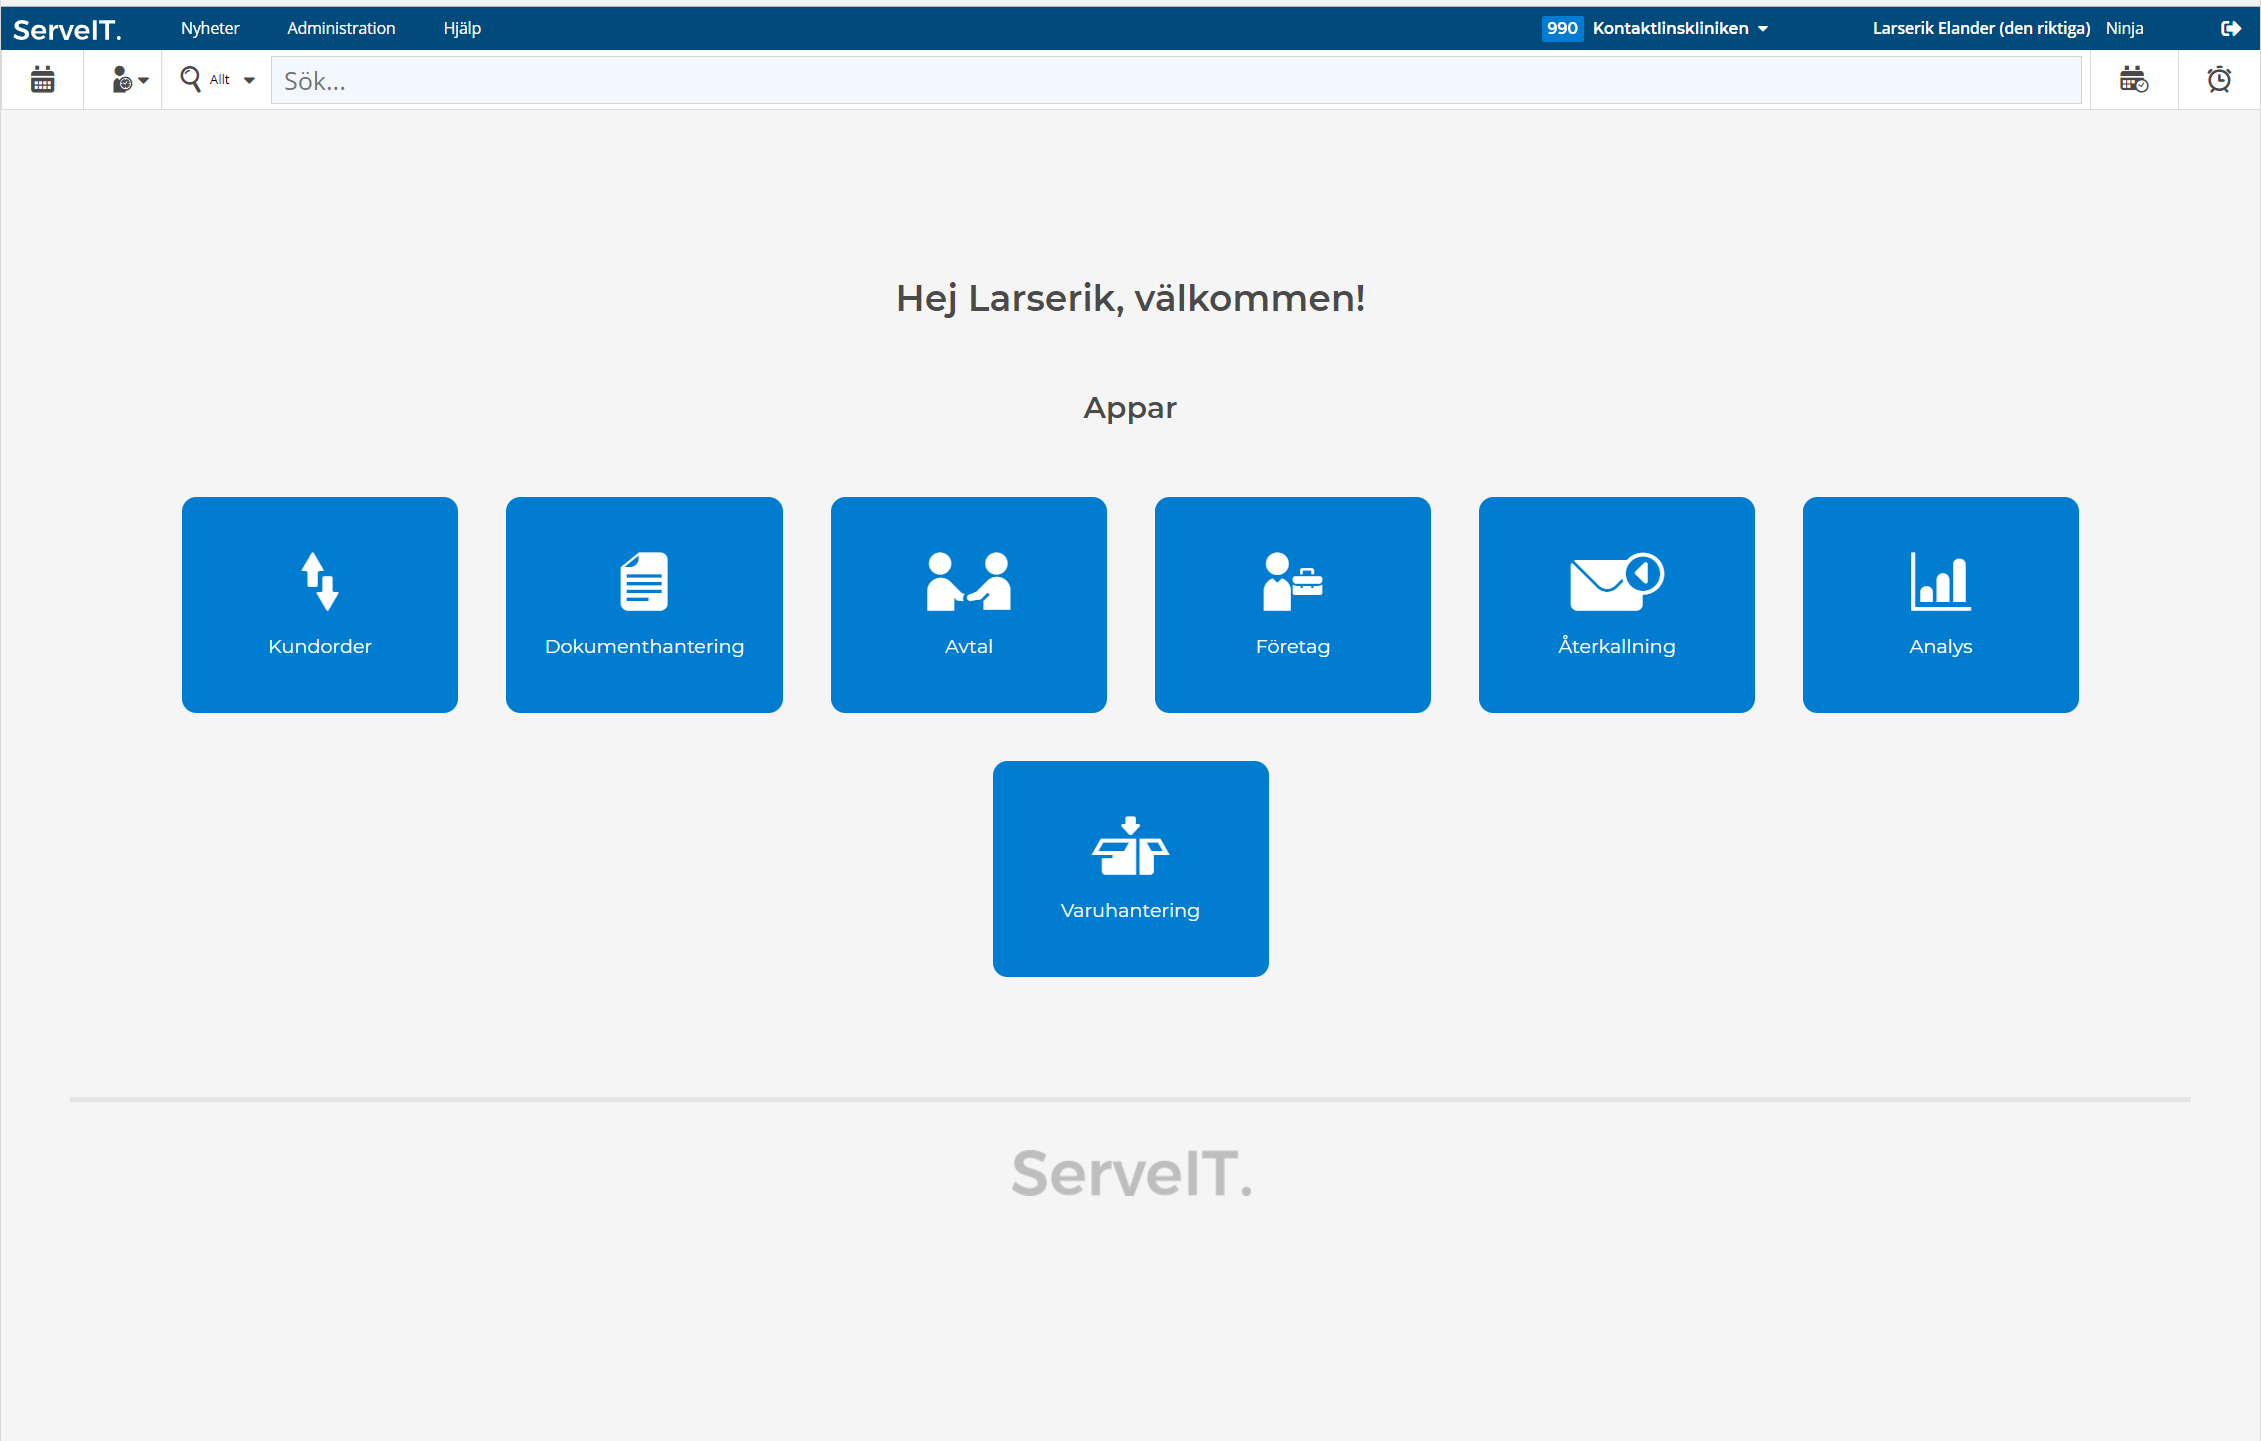This screenshot has height=1441, width=2261.
Task: Open Larserik Elander user profile
Action: click(x=1981, y=28)
